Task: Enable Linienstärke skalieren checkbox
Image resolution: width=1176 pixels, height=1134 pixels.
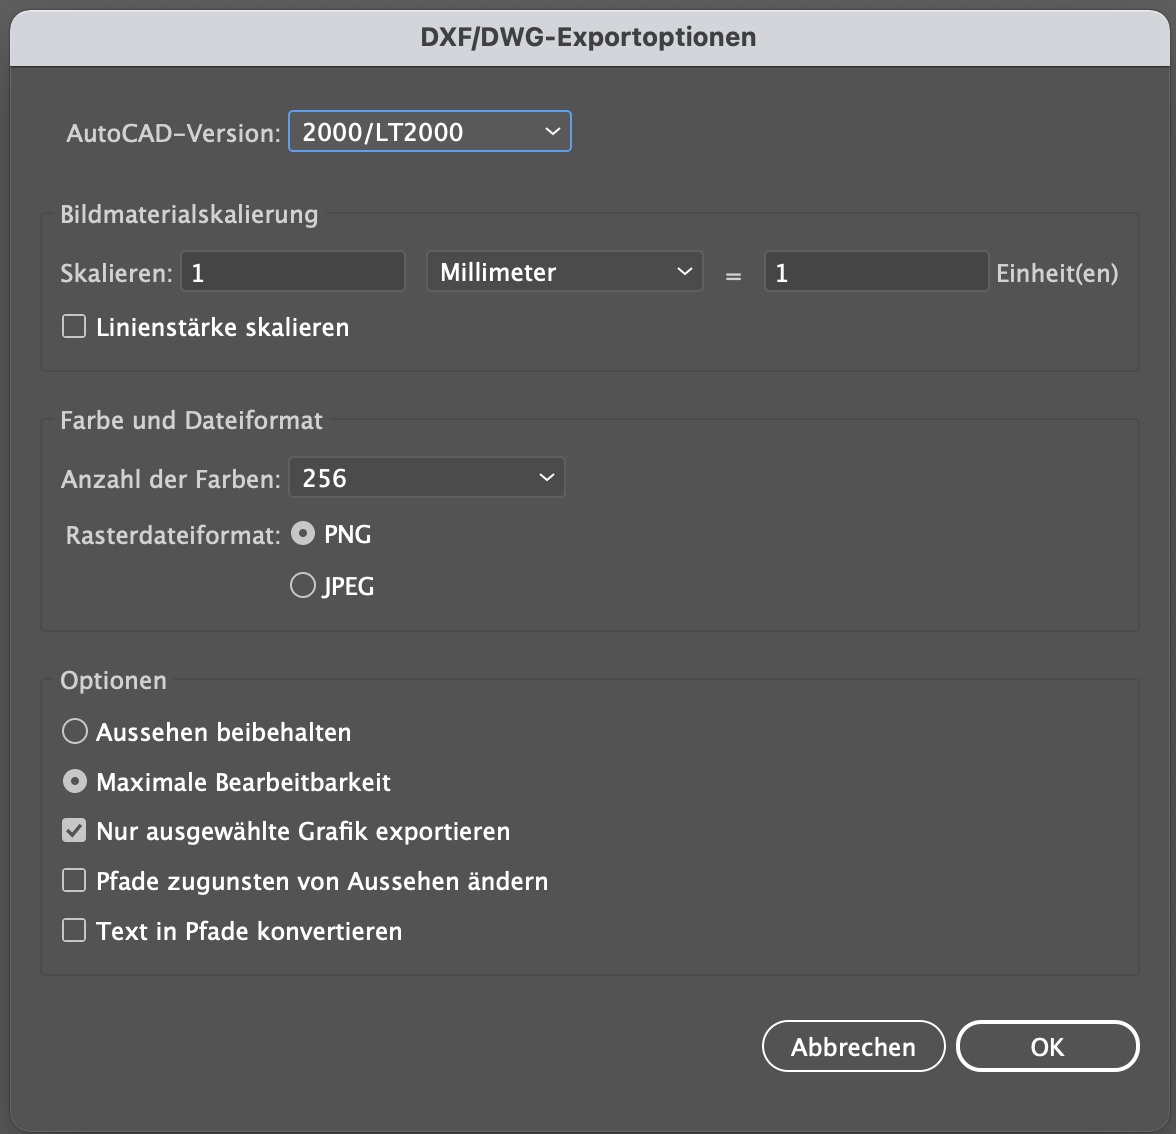Action: pyautogui.click(x=75, y=327)
